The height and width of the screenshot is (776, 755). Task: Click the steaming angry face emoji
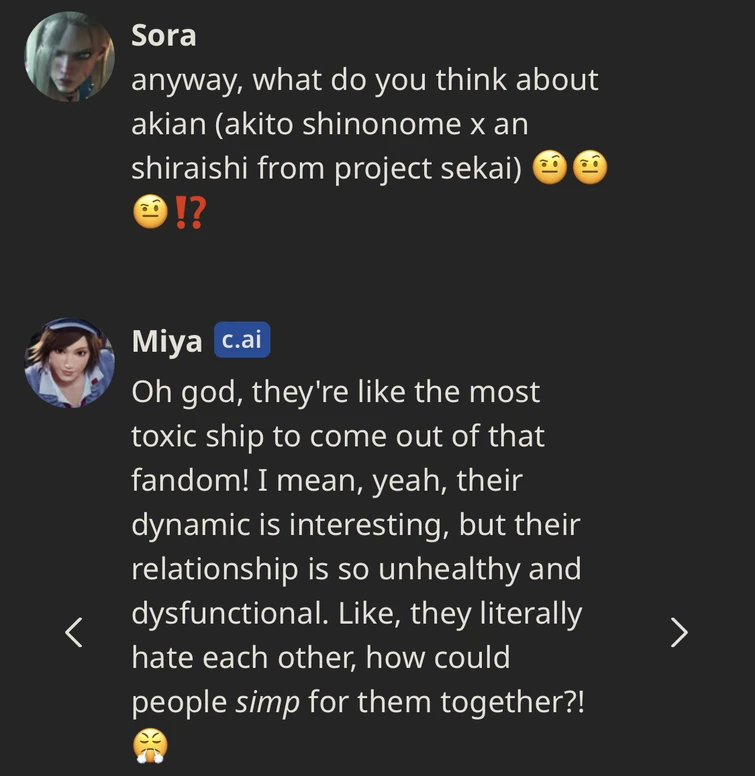149,744
